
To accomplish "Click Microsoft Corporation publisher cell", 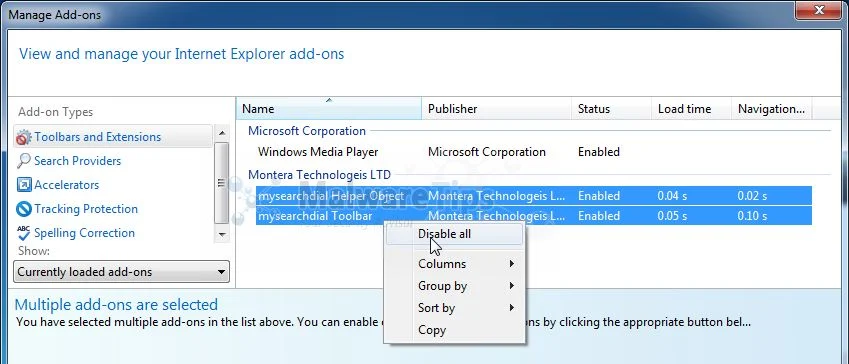I will click(487, 152).
